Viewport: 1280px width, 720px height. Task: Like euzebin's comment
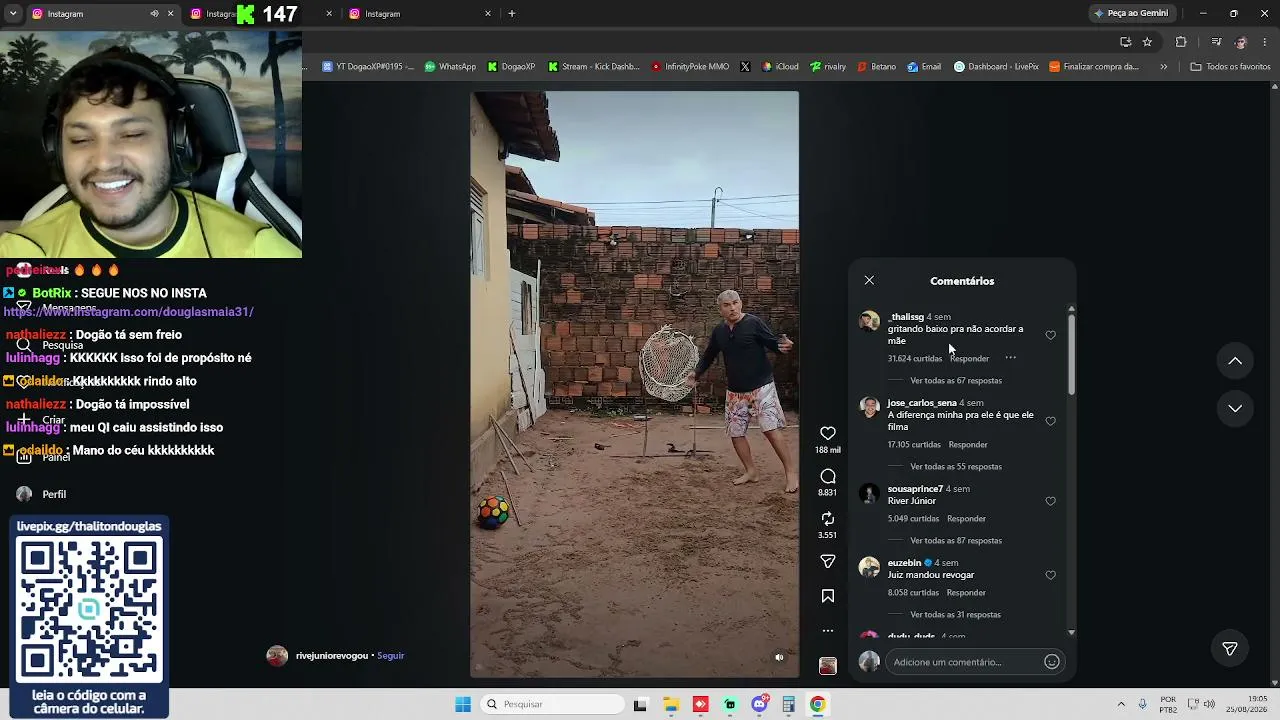1050,575
